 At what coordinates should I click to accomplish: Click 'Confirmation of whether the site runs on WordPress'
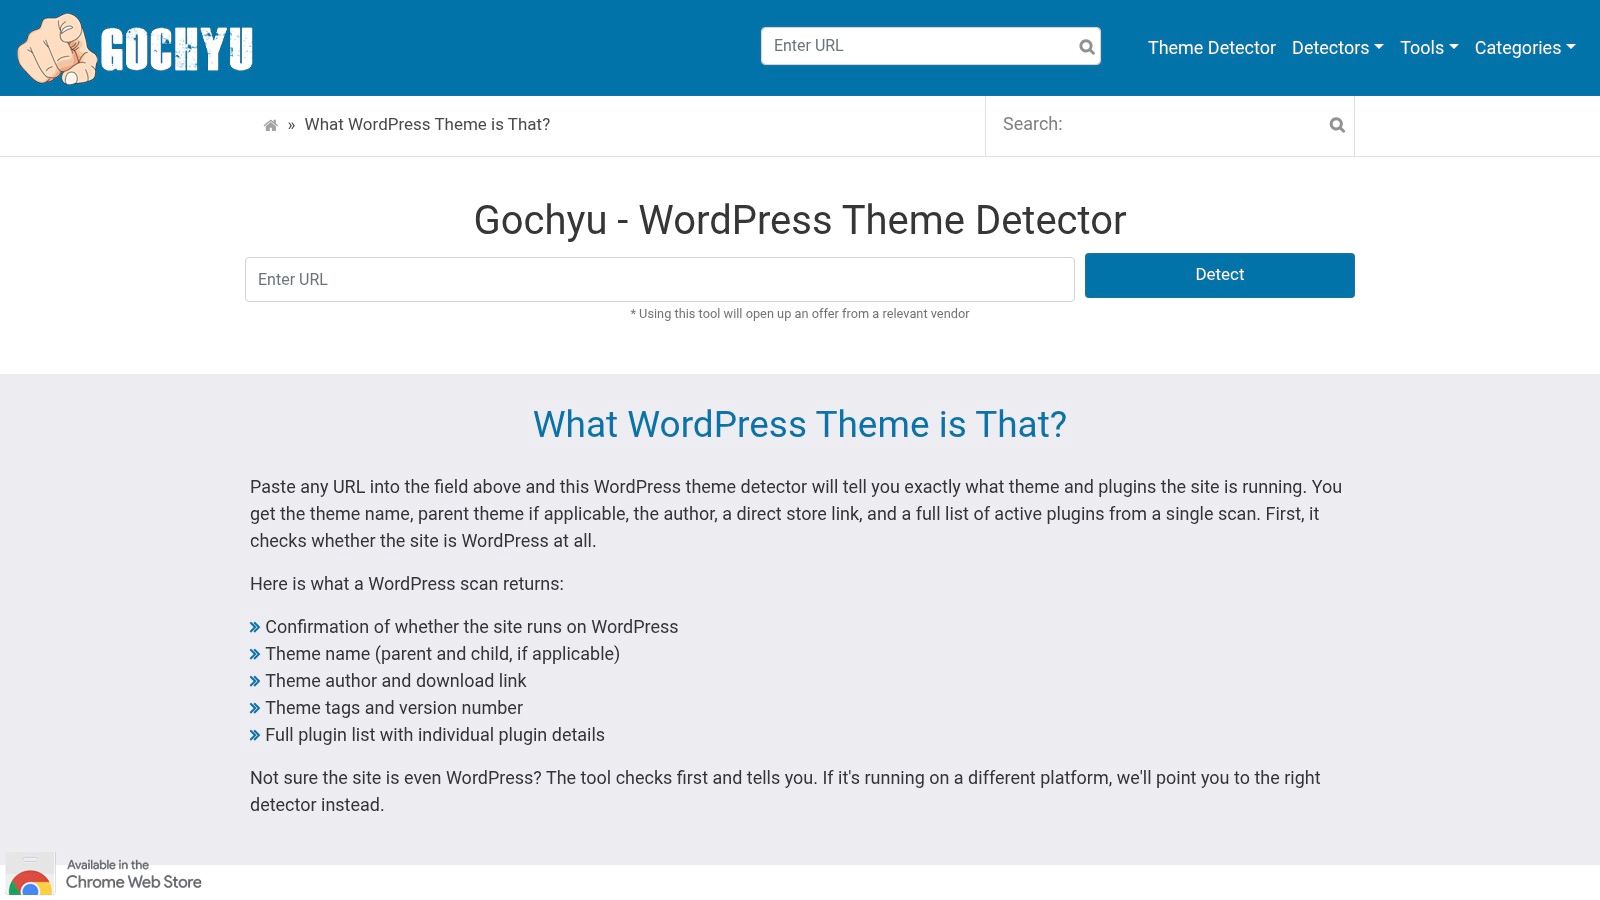pos(471,627)
